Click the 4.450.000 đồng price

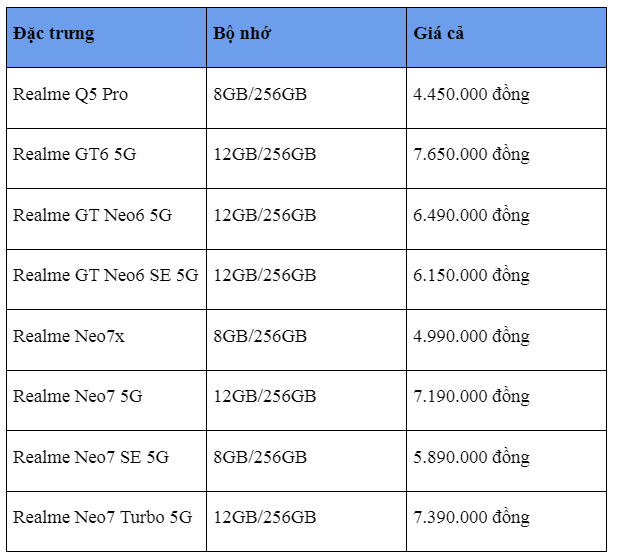pyautogui.click(x=471, y=95)
